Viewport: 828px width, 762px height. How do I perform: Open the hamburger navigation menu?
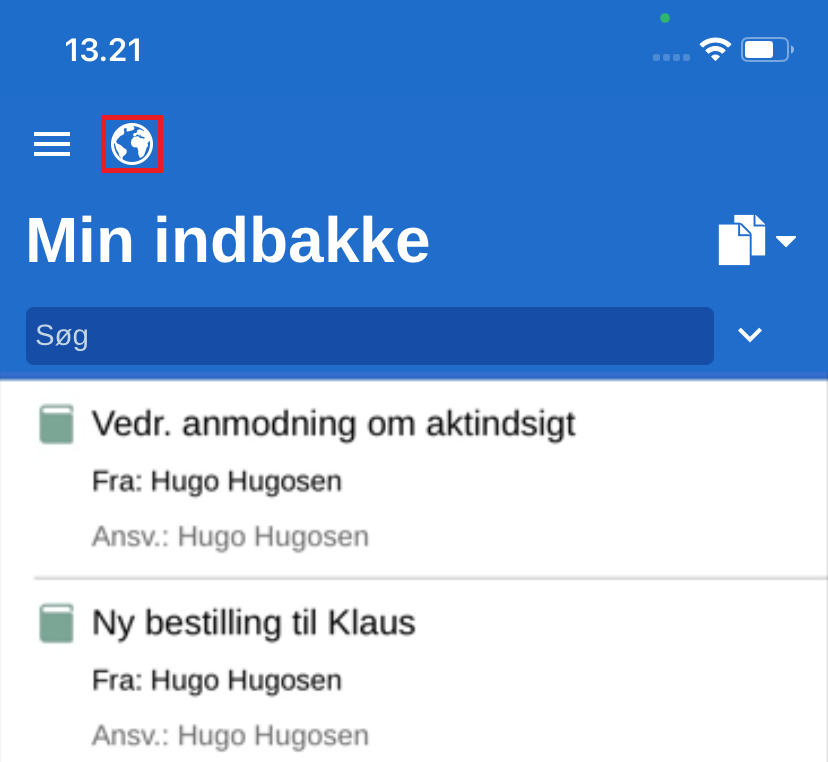click(x=52, y=145)
